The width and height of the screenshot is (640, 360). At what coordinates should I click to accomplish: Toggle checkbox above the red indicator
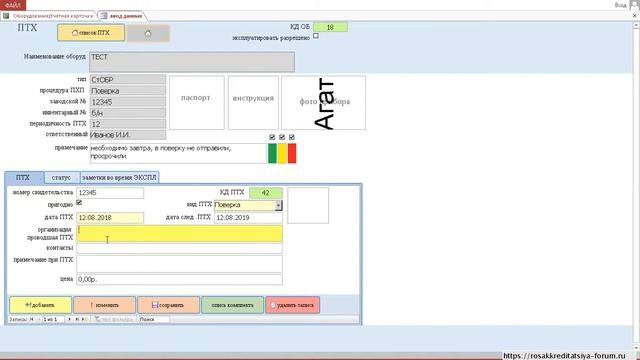coord(291,137)
